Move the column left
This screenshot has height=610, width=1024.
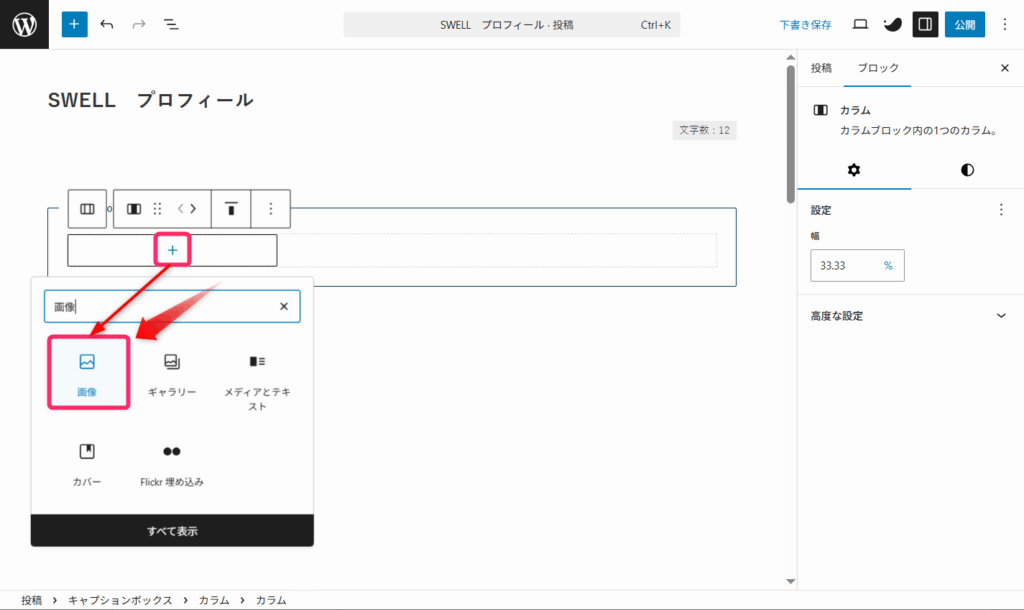click(181, 209)
